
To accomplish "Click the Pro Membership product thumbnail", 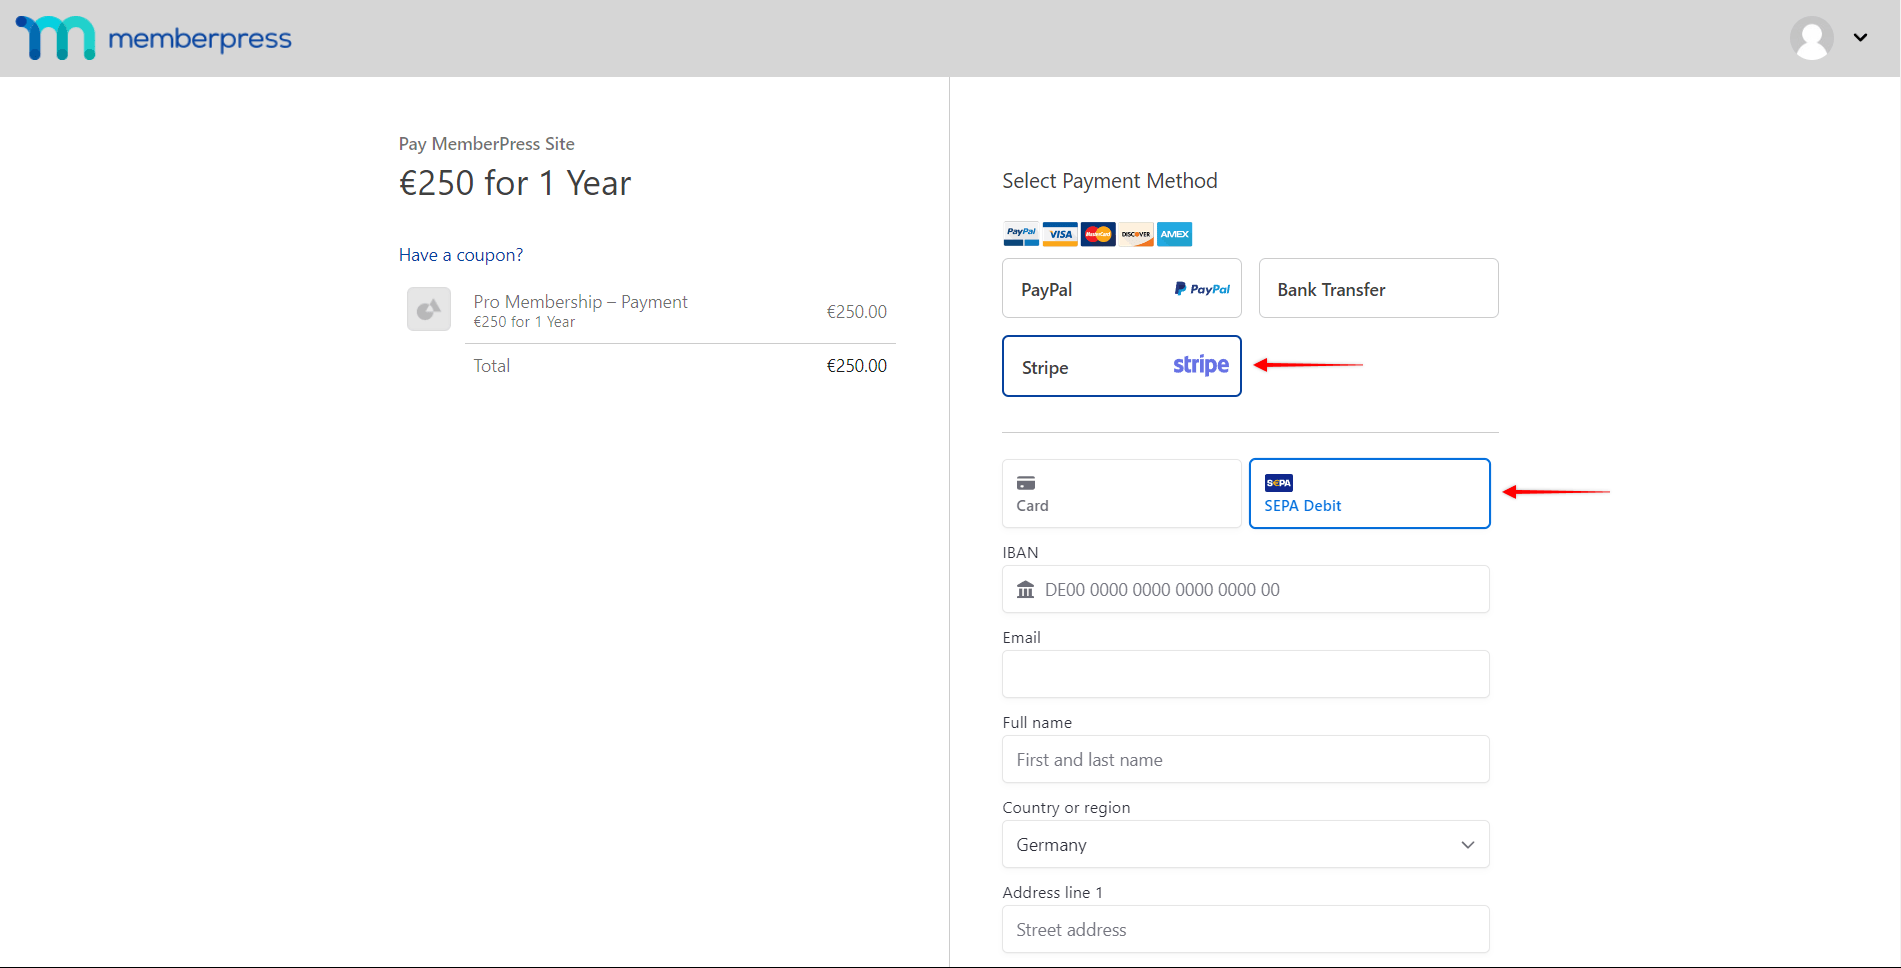I will (x=429, y=309).
